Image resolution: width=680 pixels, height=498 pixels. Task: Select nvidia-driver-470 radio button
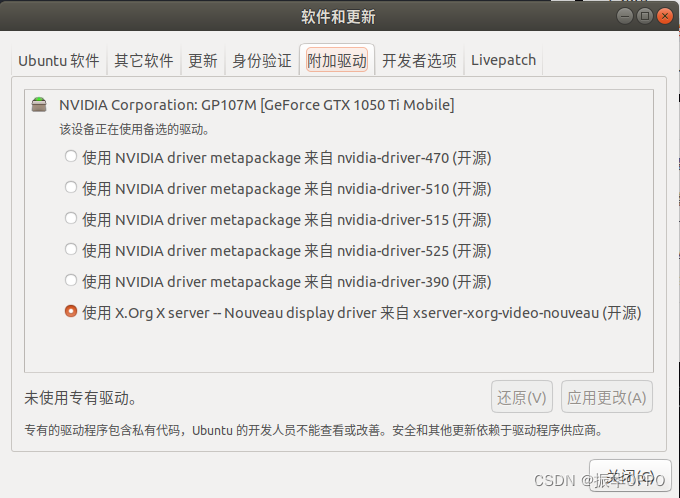coord(71,156)
